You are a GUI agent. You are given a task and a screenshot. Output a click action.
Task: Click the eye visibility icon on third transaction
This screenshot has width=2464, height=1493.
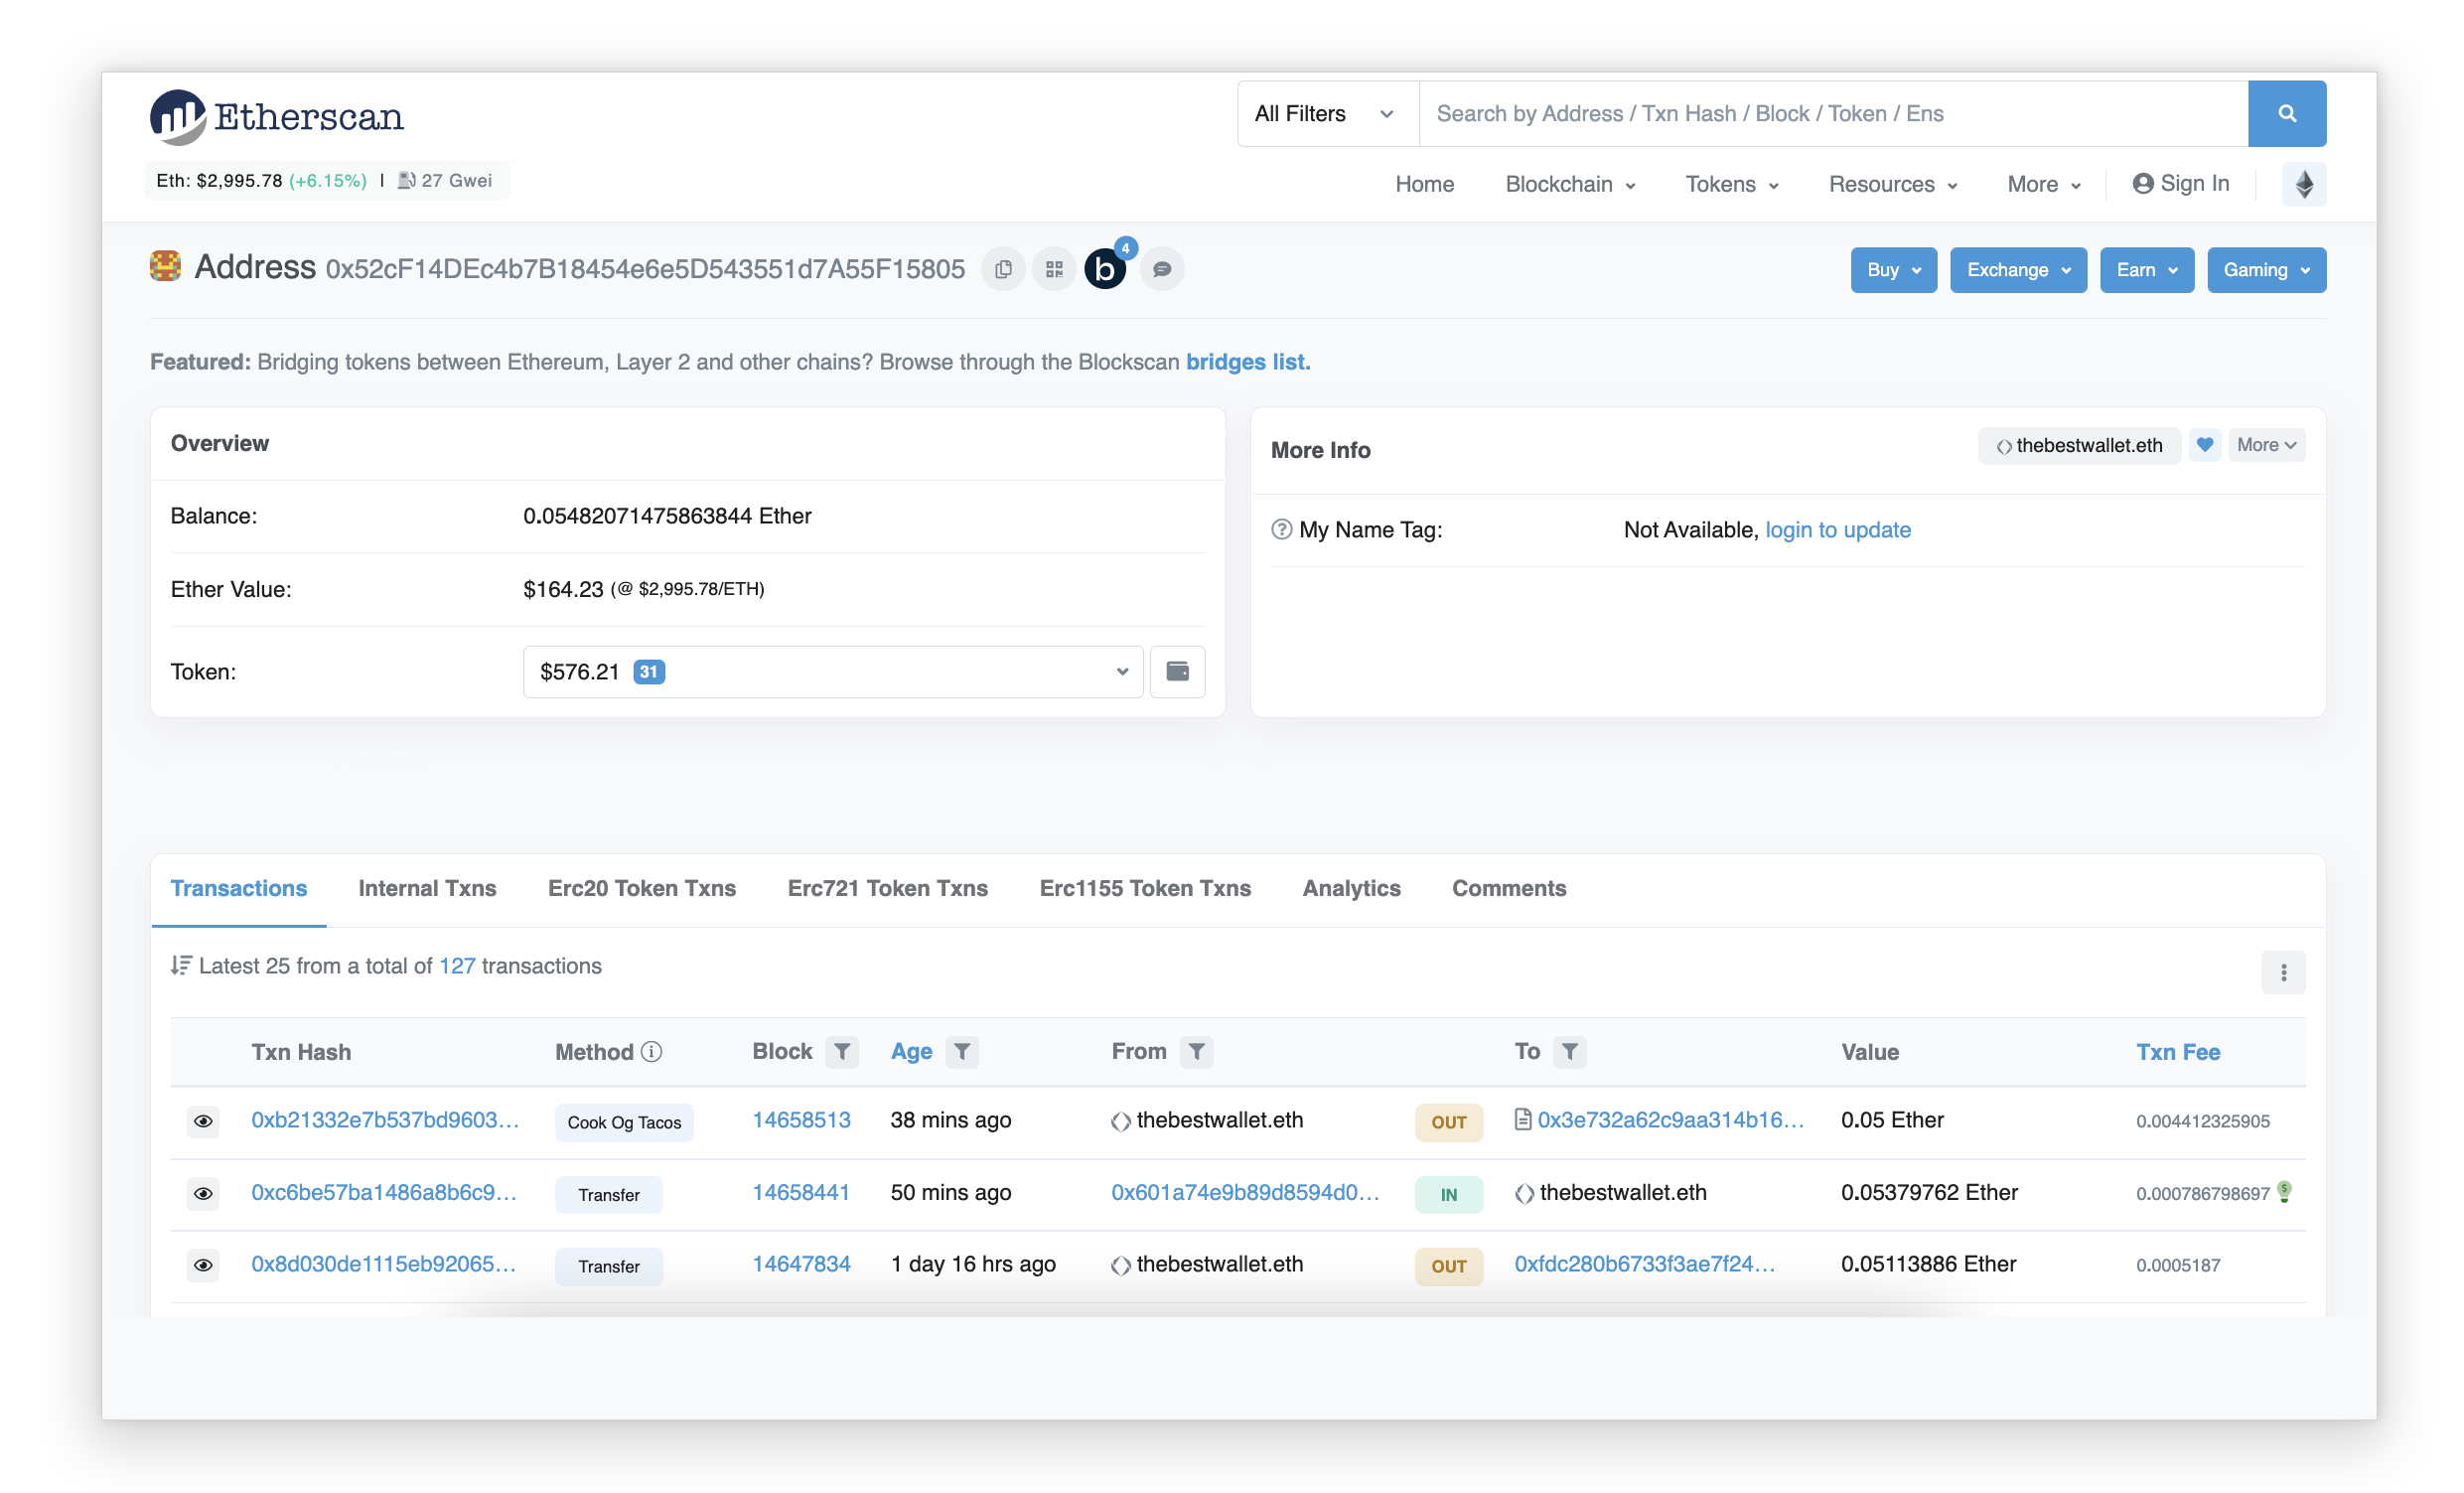(x=203, y=1265)
